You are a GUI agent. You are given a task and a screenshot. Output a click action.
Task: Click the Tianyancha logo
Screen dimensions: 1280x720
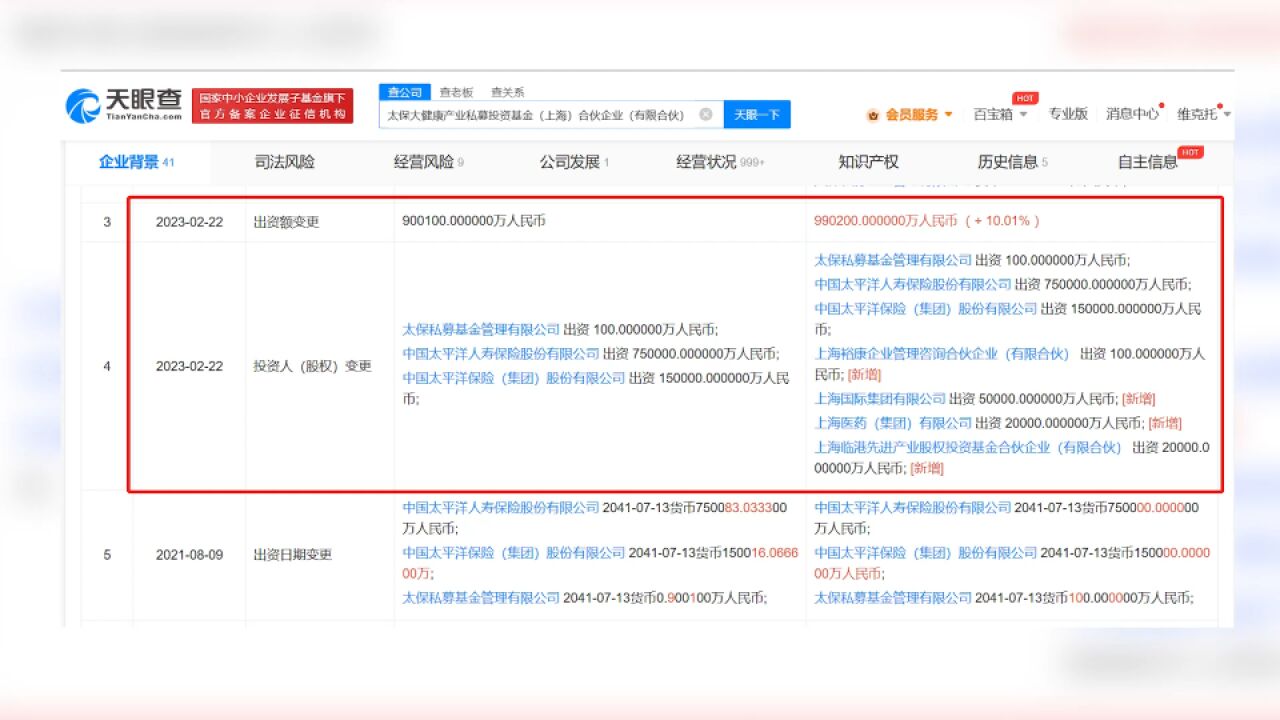pyautogui.click(x=126, y=105)
